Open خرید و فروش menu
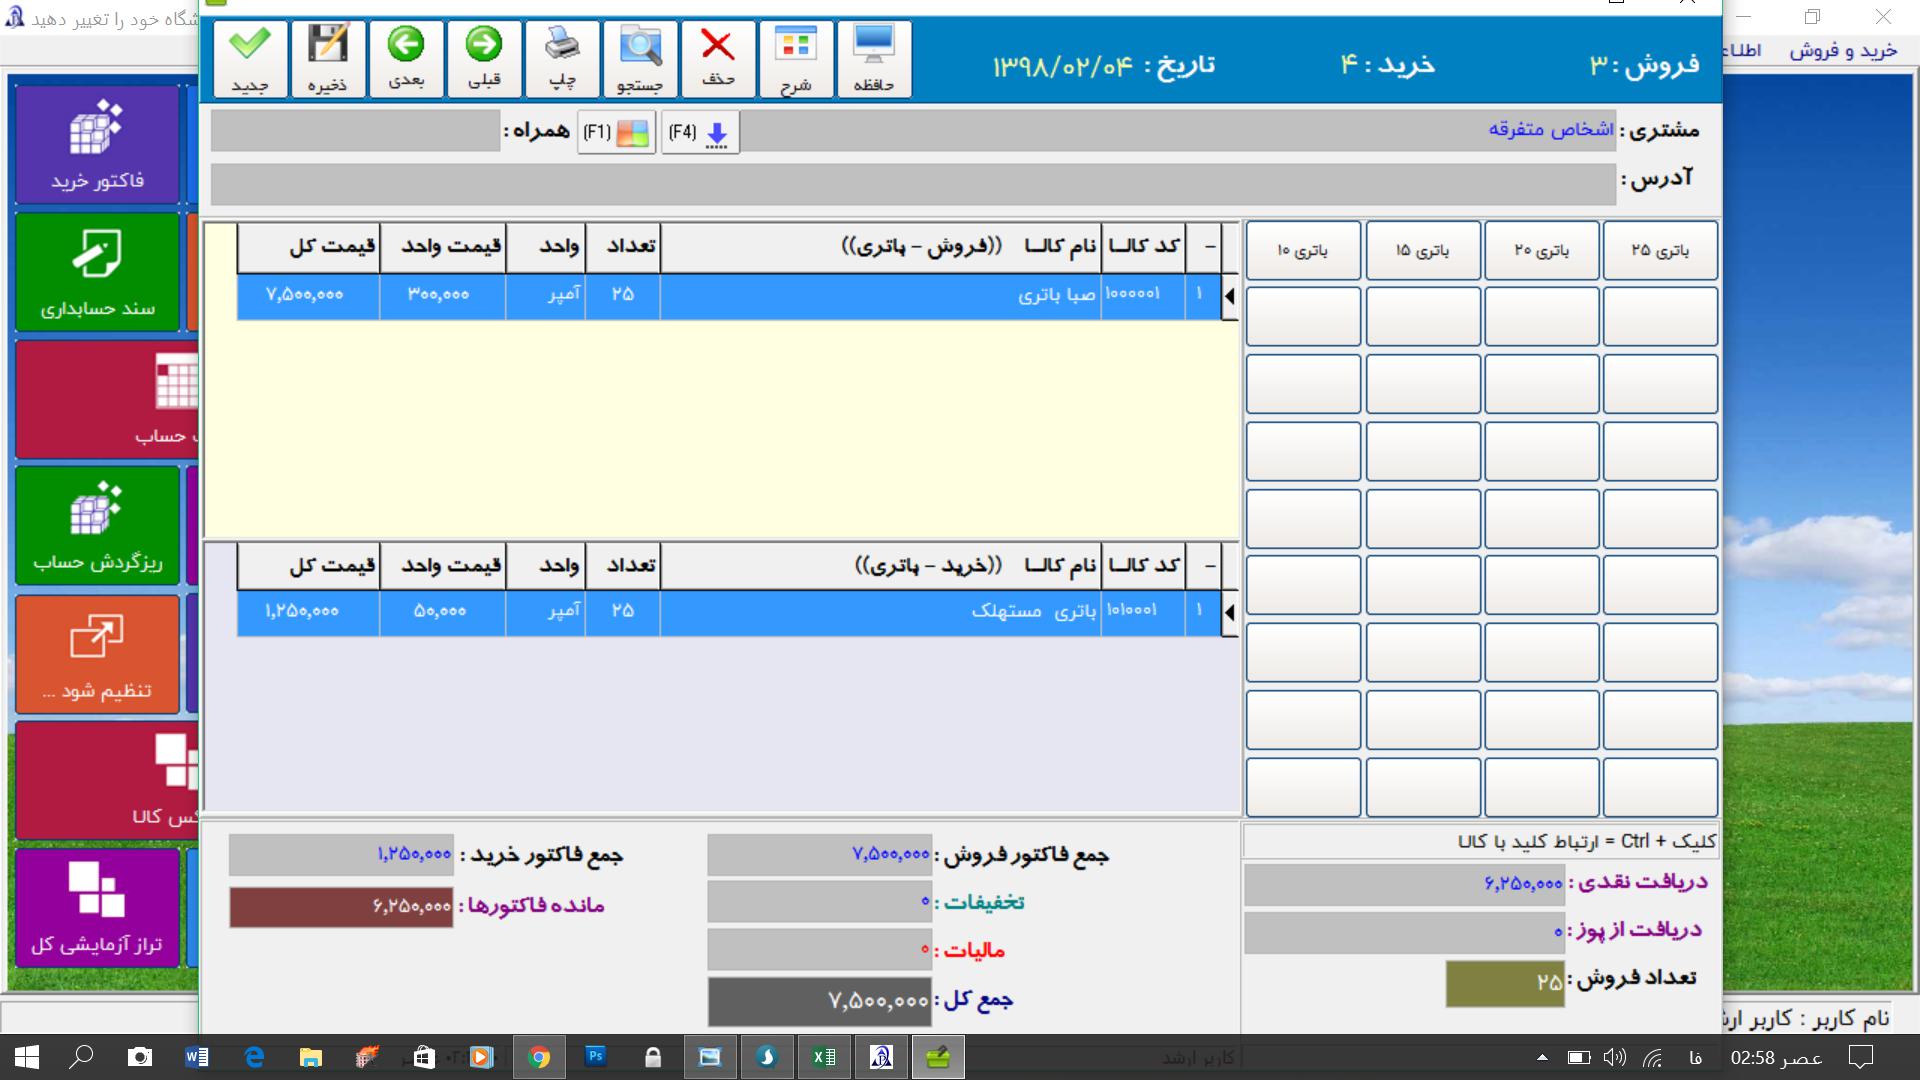1920x1080 pixels. coord(1843,51)
